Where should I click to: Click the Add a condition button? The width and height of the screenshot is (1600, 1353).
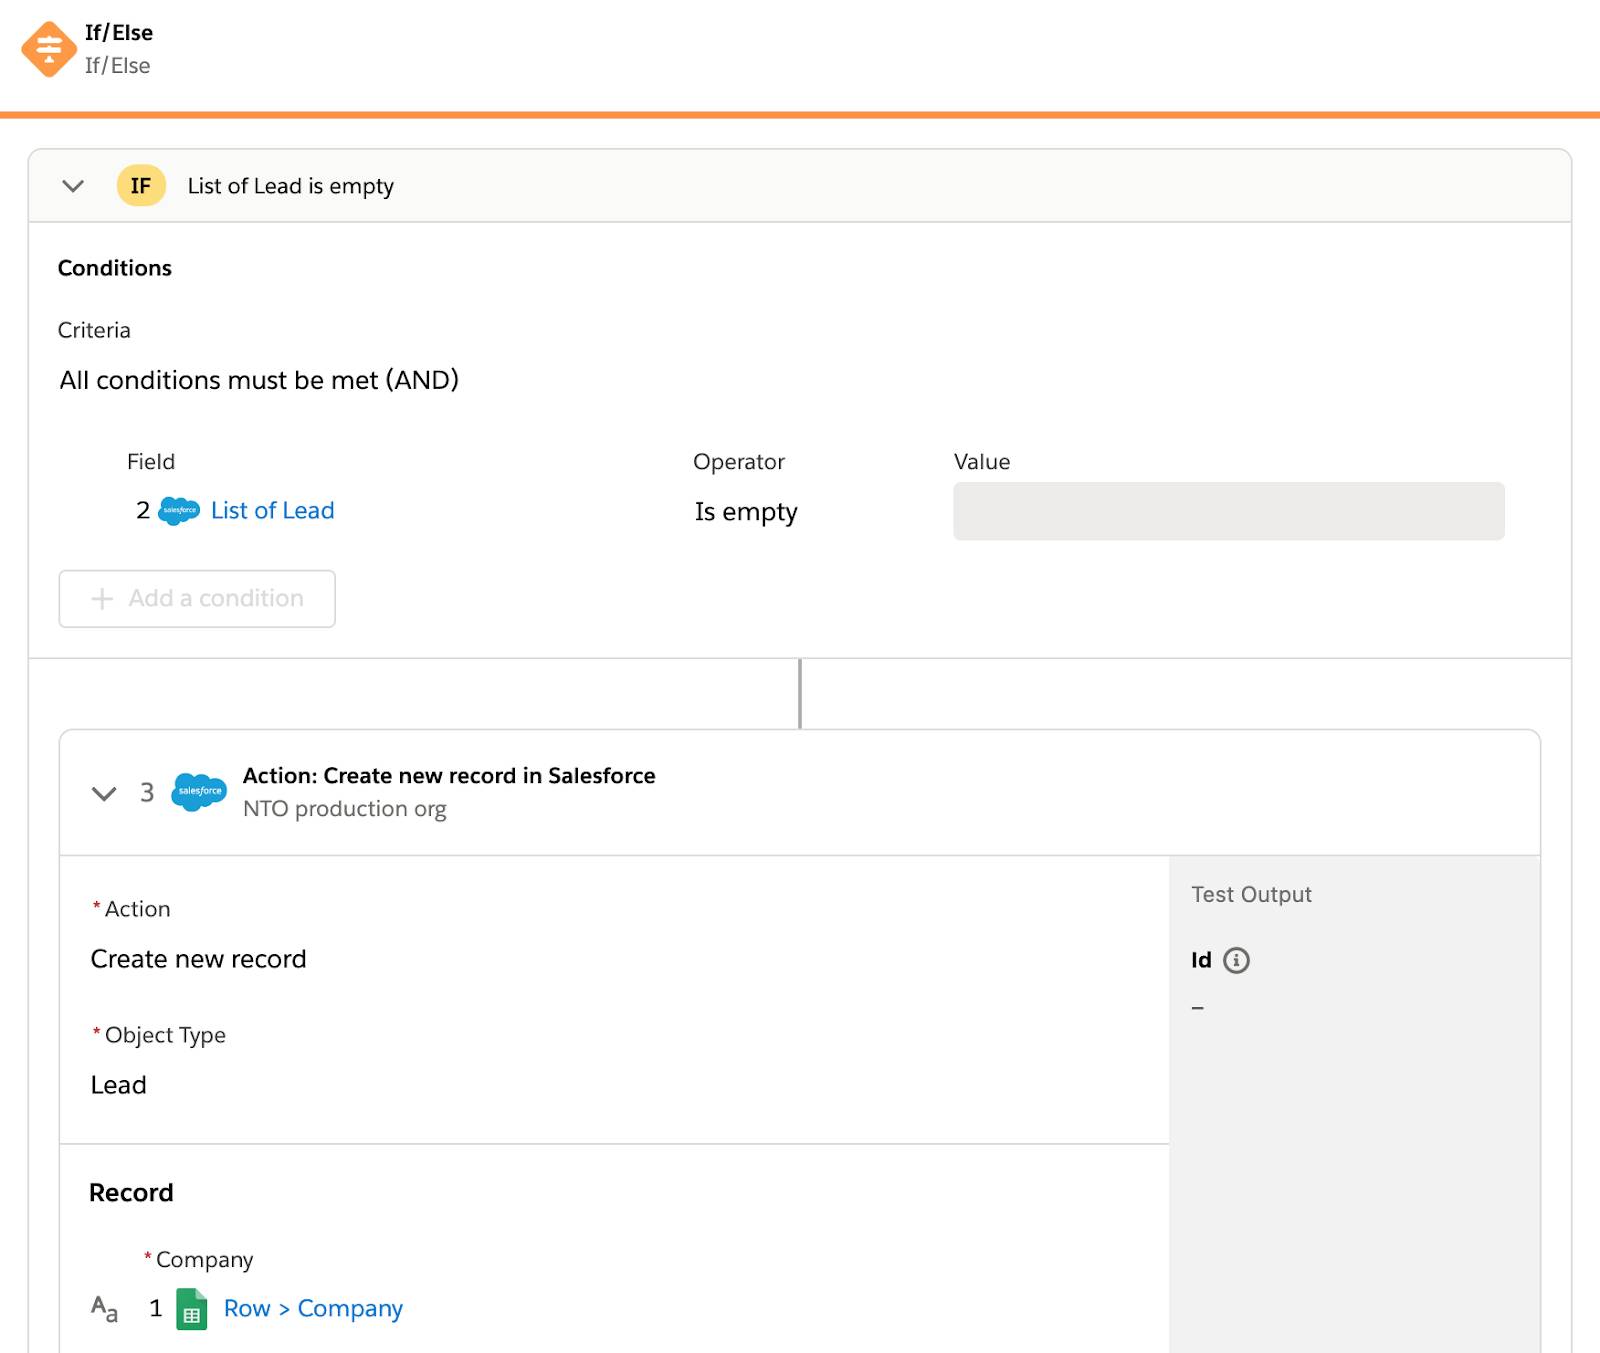(x=197, y=599)
